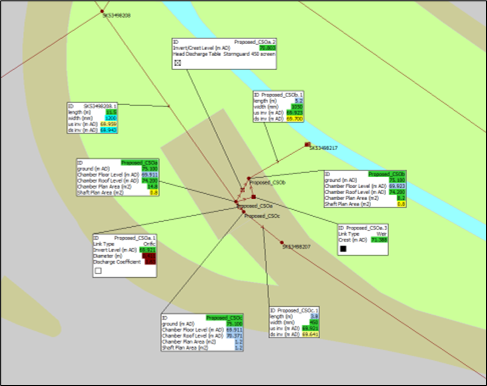
Task: Click ground (m AD) value in Proposed_CSOc label
Action: [x=234, y=324]
